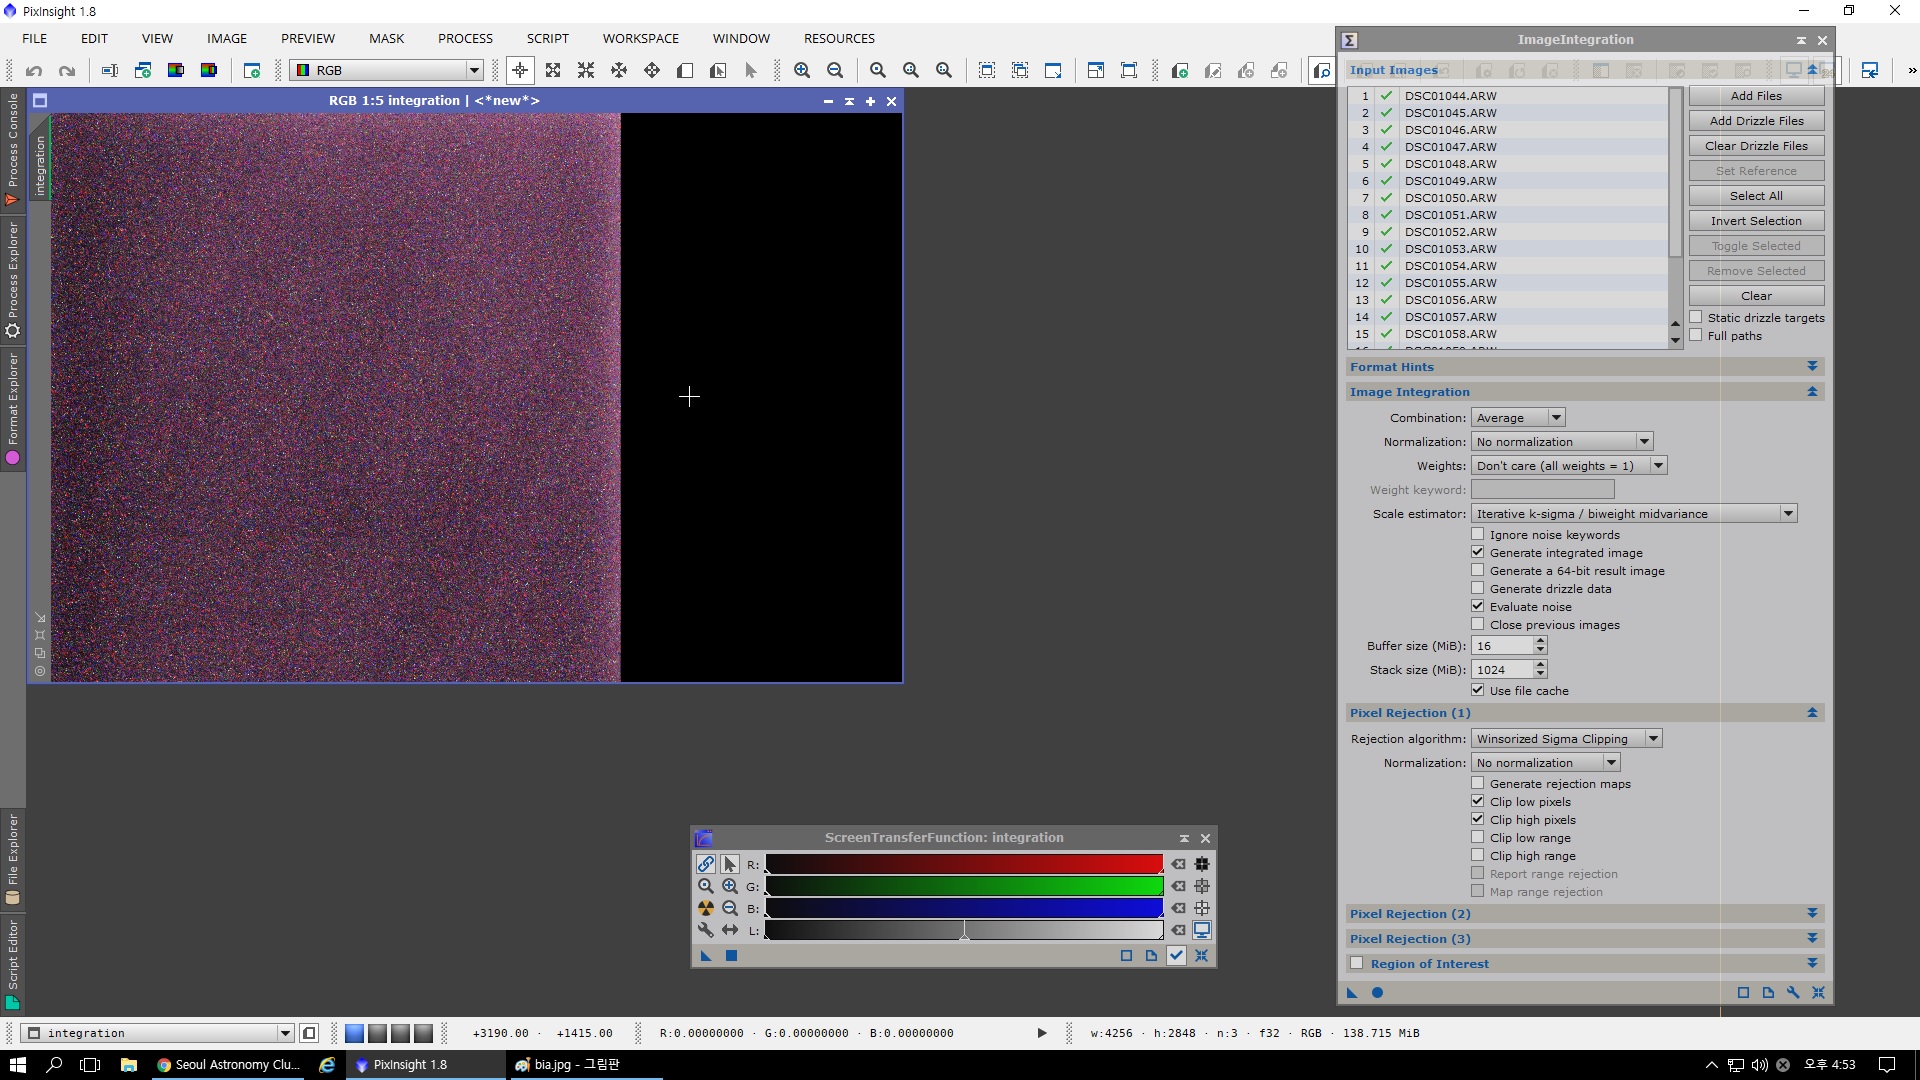This screenshot has width=1920, height=1080.
Task: Click the Clear button in Input Images
Action: (1756, 296)
